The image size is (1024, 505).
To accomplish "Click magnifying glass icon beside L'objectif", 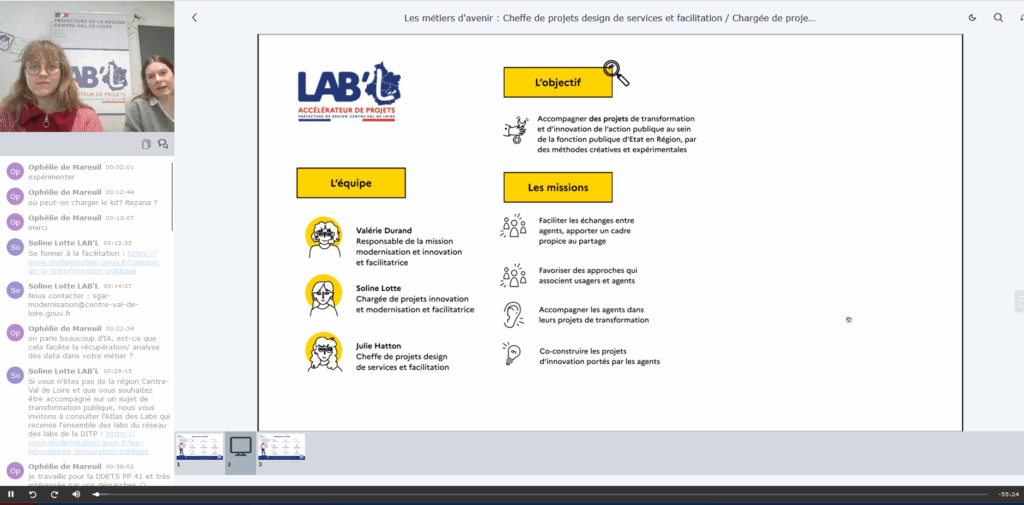I will 616,73.
